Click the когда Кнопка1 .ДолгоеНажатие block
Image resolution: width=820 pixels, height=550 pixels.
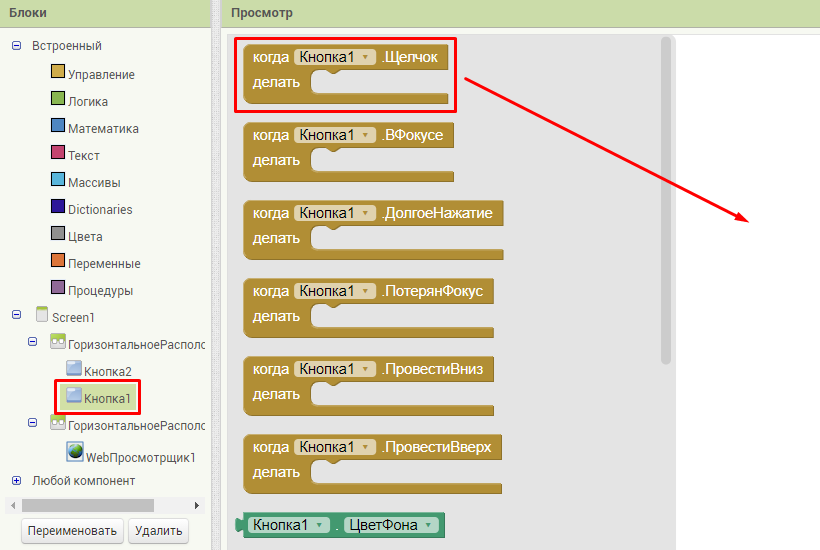pos(270,213)
